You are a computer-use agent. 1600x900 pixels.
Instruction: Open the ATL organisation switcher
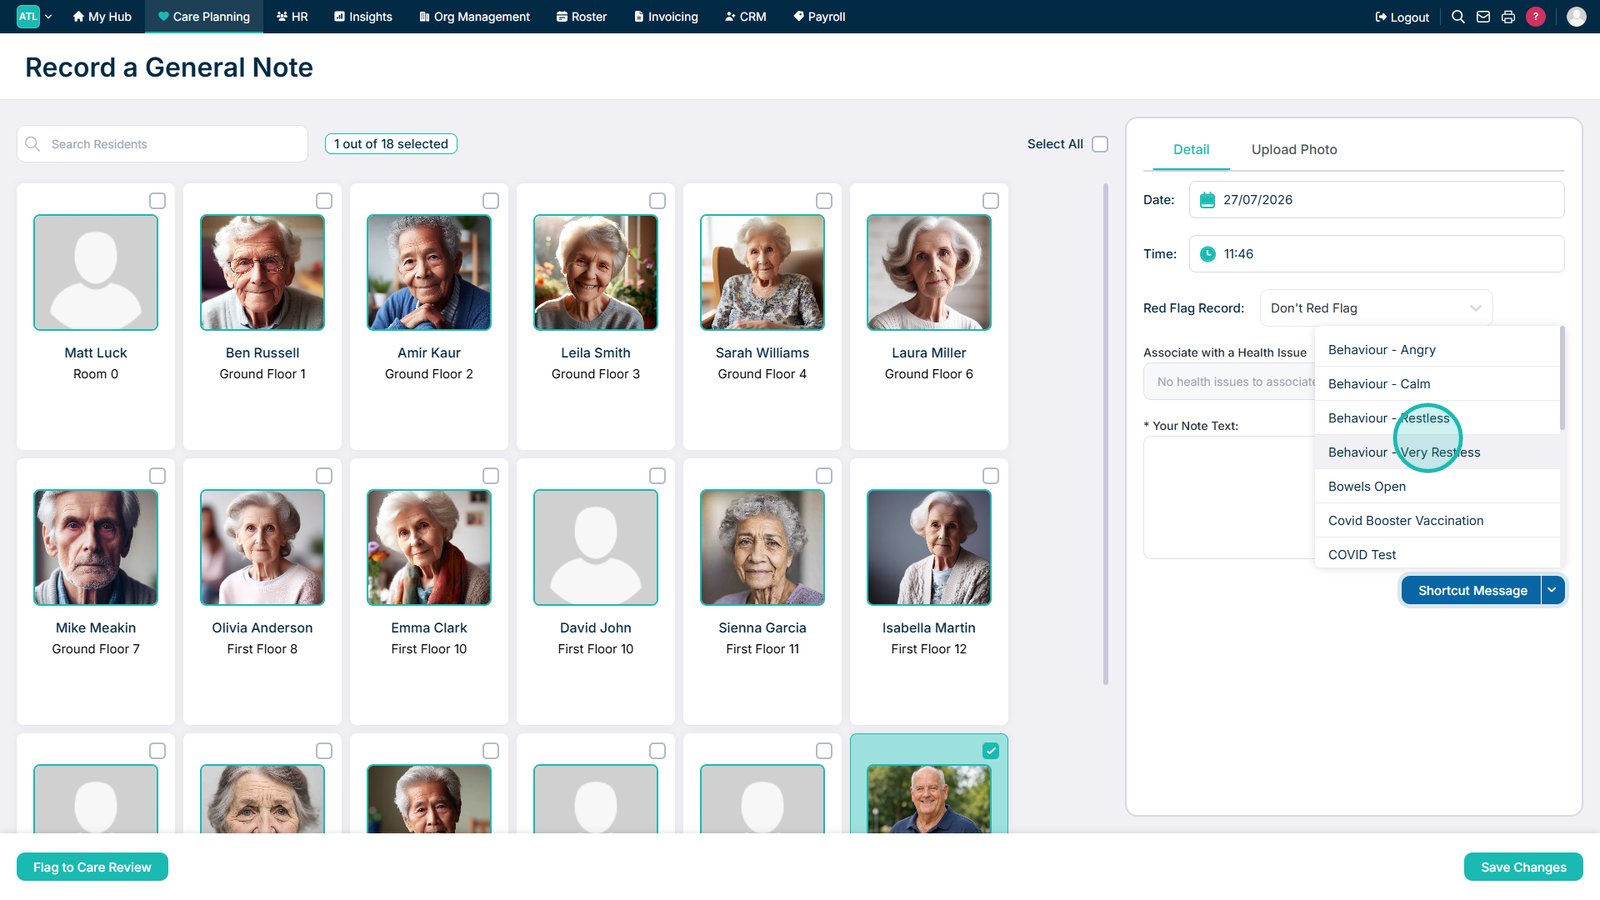(34, 16)
